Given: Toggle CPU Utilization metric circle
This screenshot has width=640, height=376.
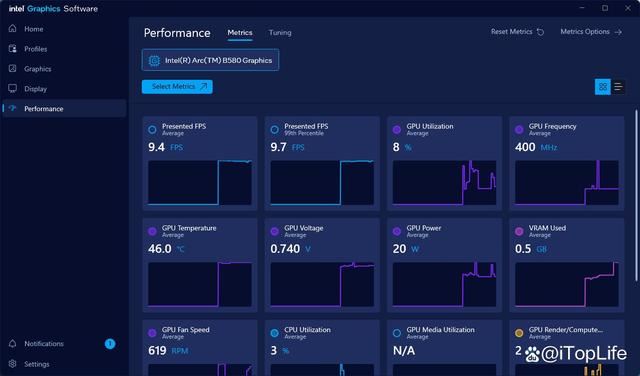Looking at the screenshot, I should (x=275, y=333).
